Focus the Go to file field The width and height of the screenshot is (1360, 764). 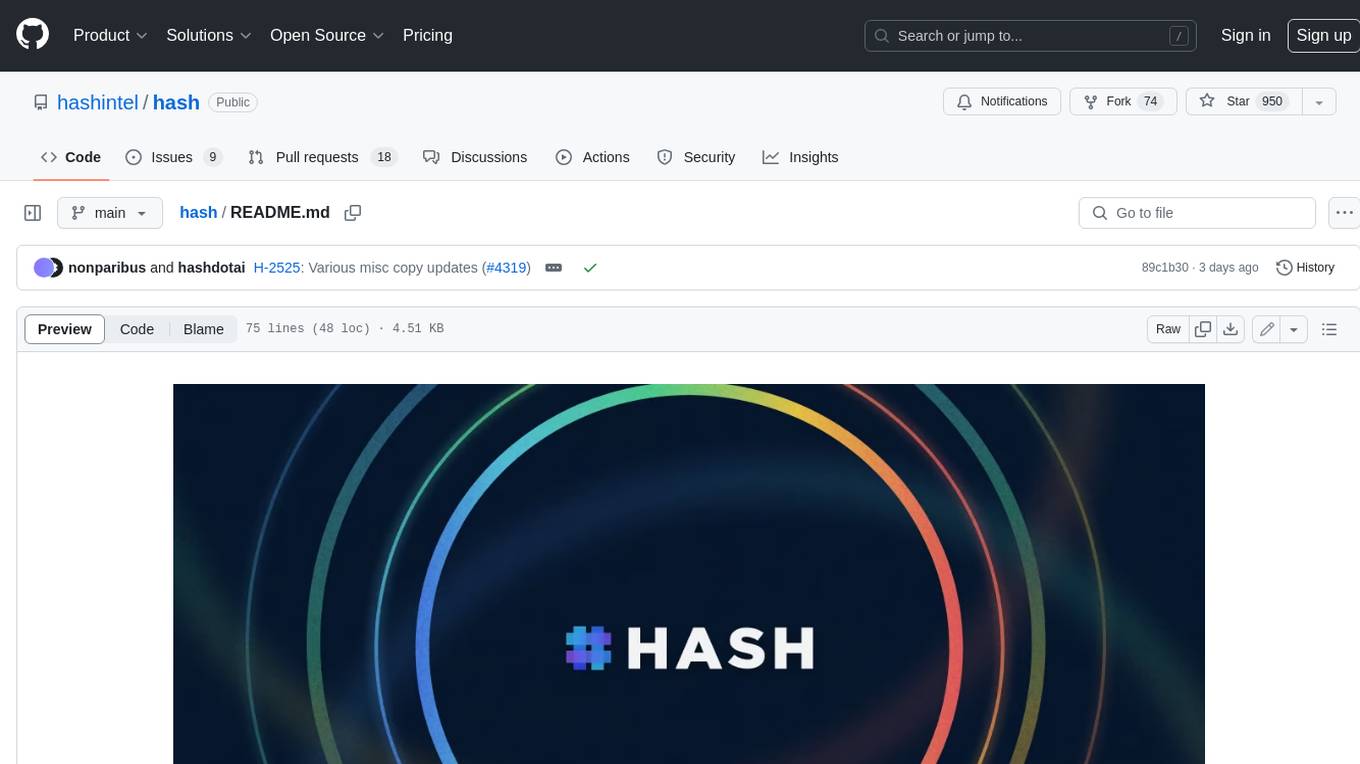[x=1197, y=213]
